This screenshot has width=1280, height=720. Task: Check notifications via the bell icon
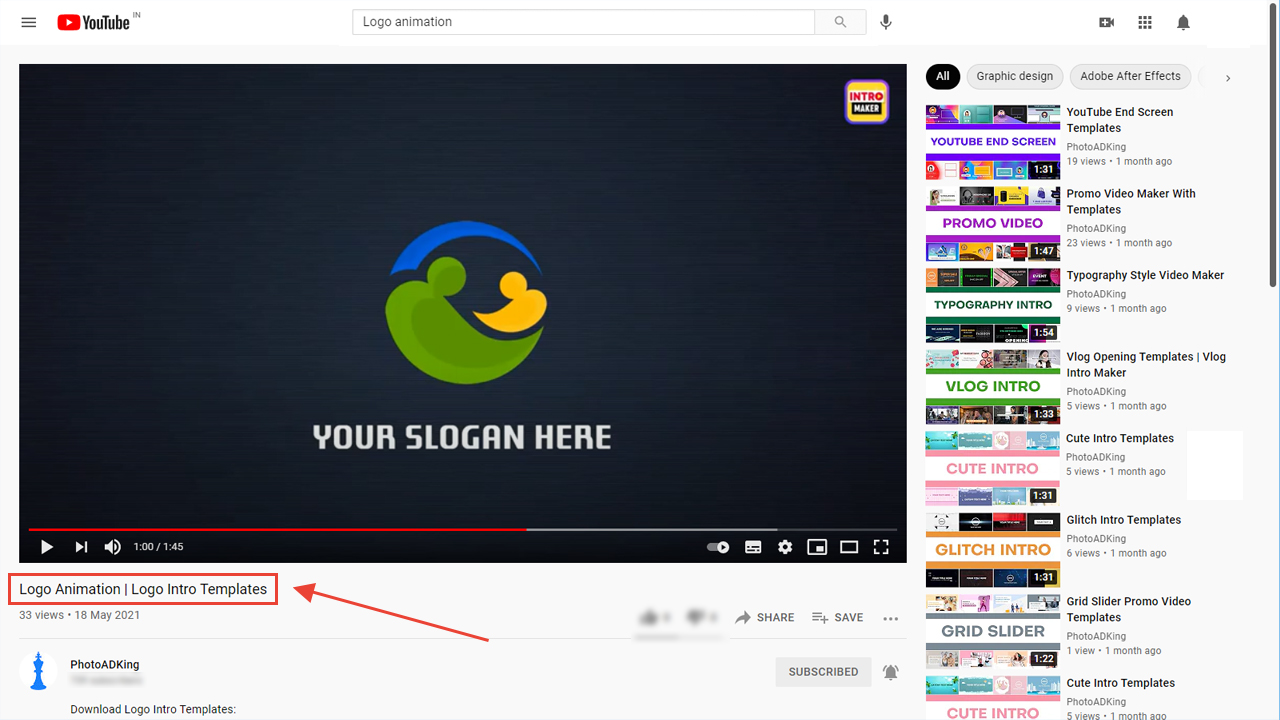pos(1182,21)
